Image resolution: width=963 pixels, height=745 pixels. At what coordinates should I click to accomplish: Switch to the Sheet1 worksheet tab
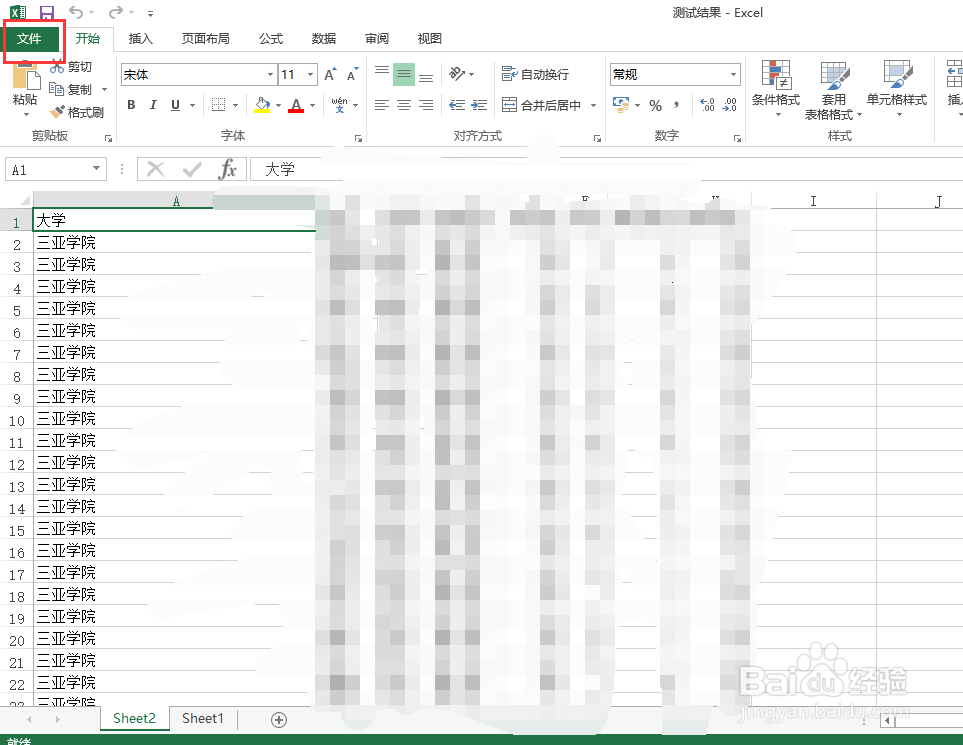coord(202,718)
